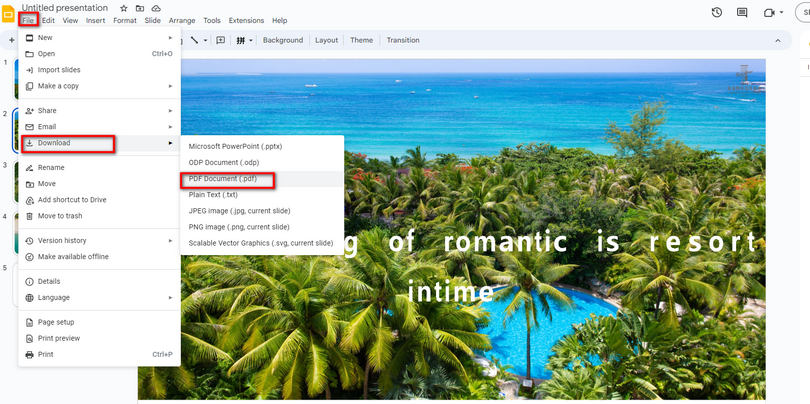
Task: Choose Print in the File menu
Action: click(99, 354)
